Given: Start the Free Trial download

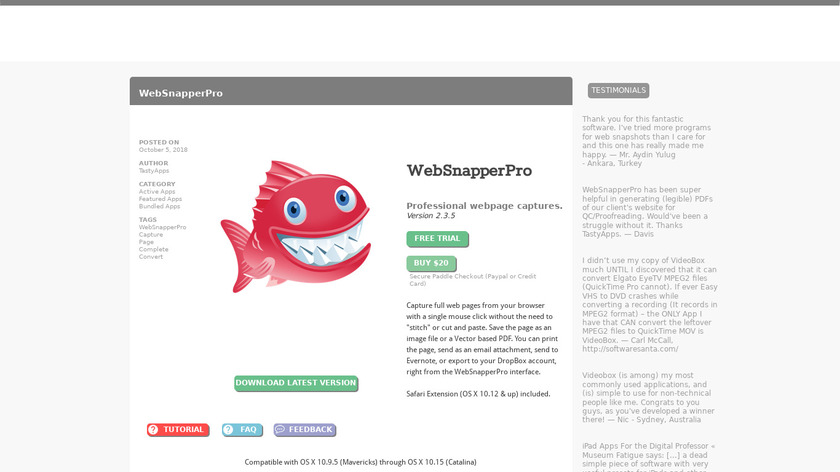Looking at the screenshot, I should tap(437, 239).
